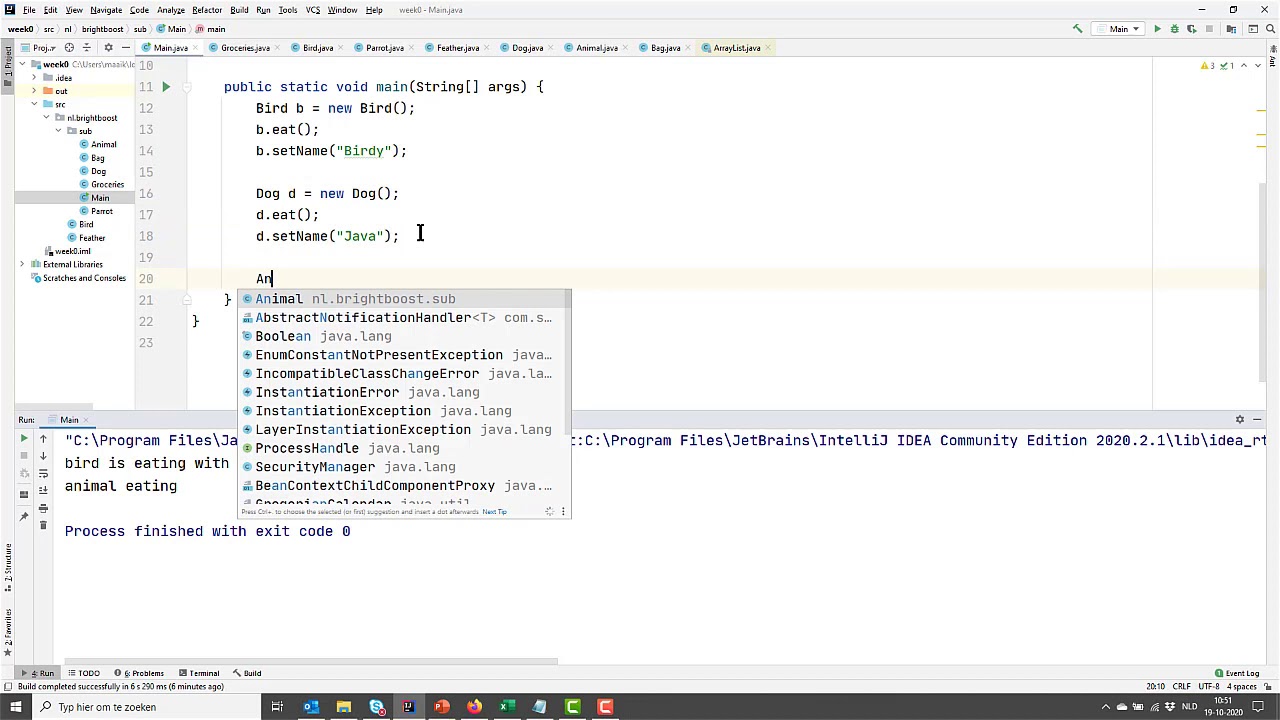Viewport: 1280px width, 720px height.
Task: Collapse the nl.brightboost package
Action: tap(46, 117)
